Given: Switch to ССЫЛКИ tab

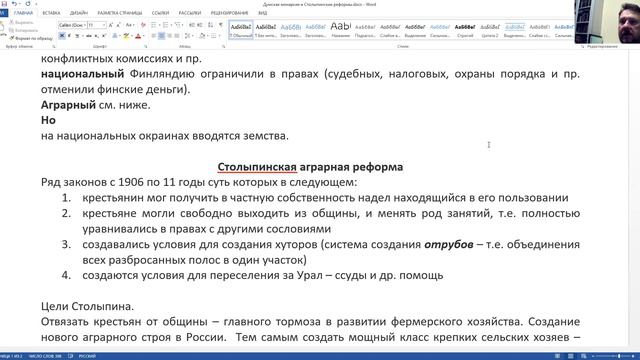Looking at the screenshot, I should click(160, 13).
